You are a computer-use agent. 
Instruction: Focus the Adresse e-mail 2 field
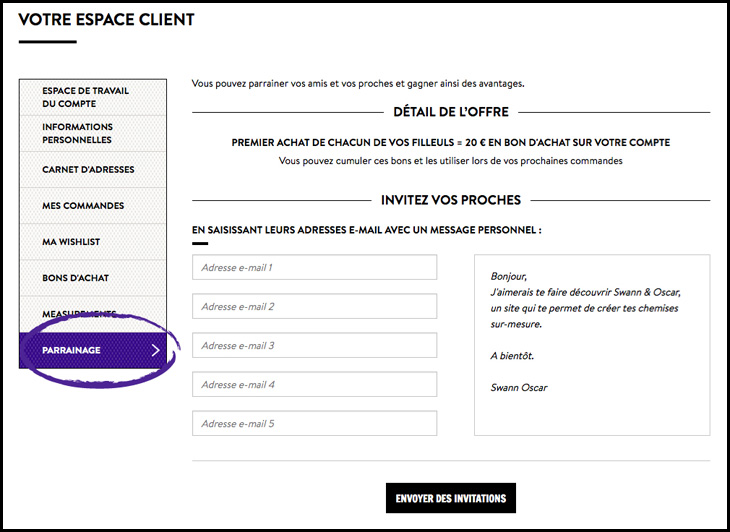point(314,306)
